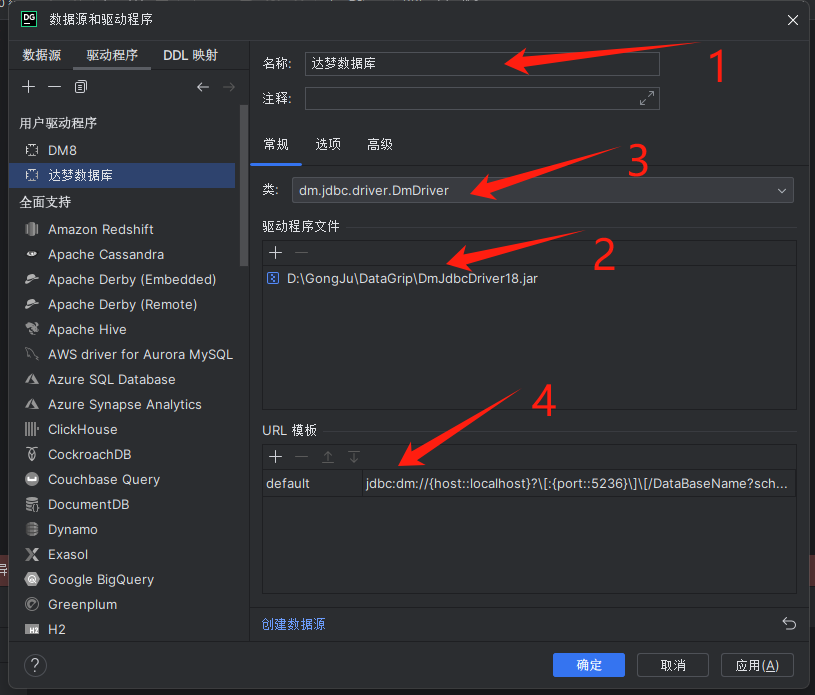Add a driver file under 驱动程序文件
The width and height of the screenshot is (815, 695).
pos(275,253)
